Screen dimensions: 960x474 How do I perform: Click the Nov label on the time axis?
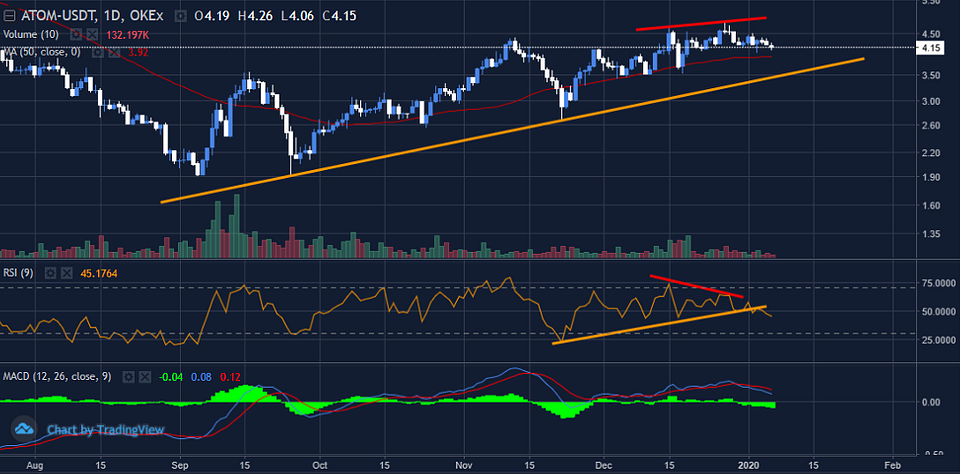463,465
